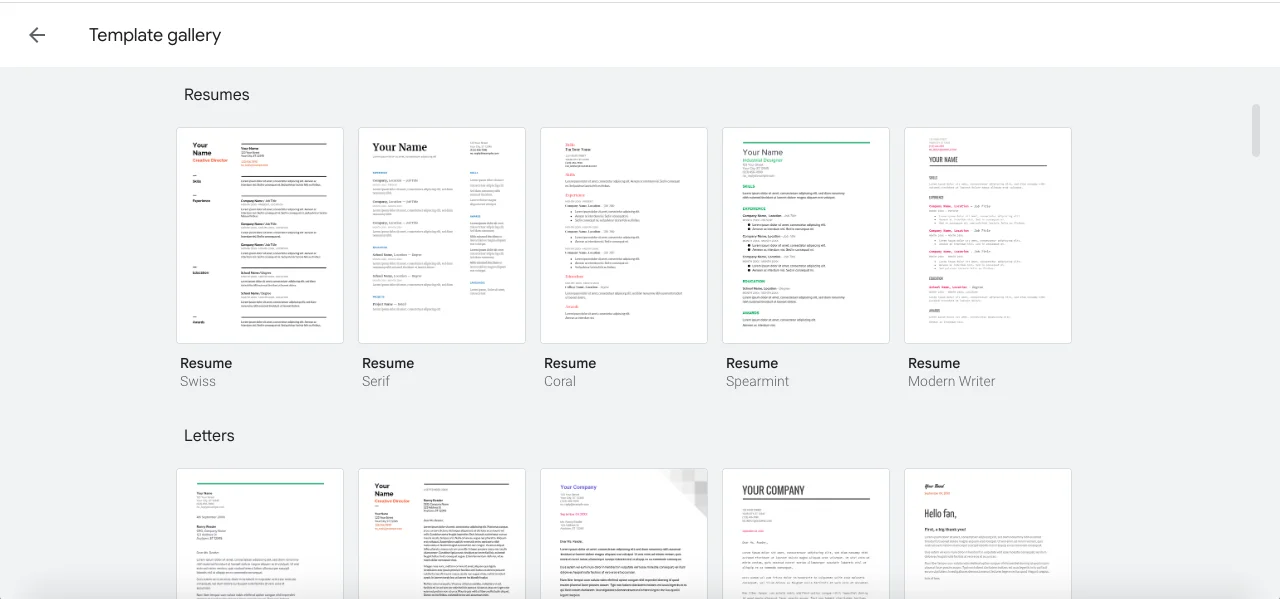Click the 'Spearmint' caption text
This screenshot has width=1280, height=599.
757,381
